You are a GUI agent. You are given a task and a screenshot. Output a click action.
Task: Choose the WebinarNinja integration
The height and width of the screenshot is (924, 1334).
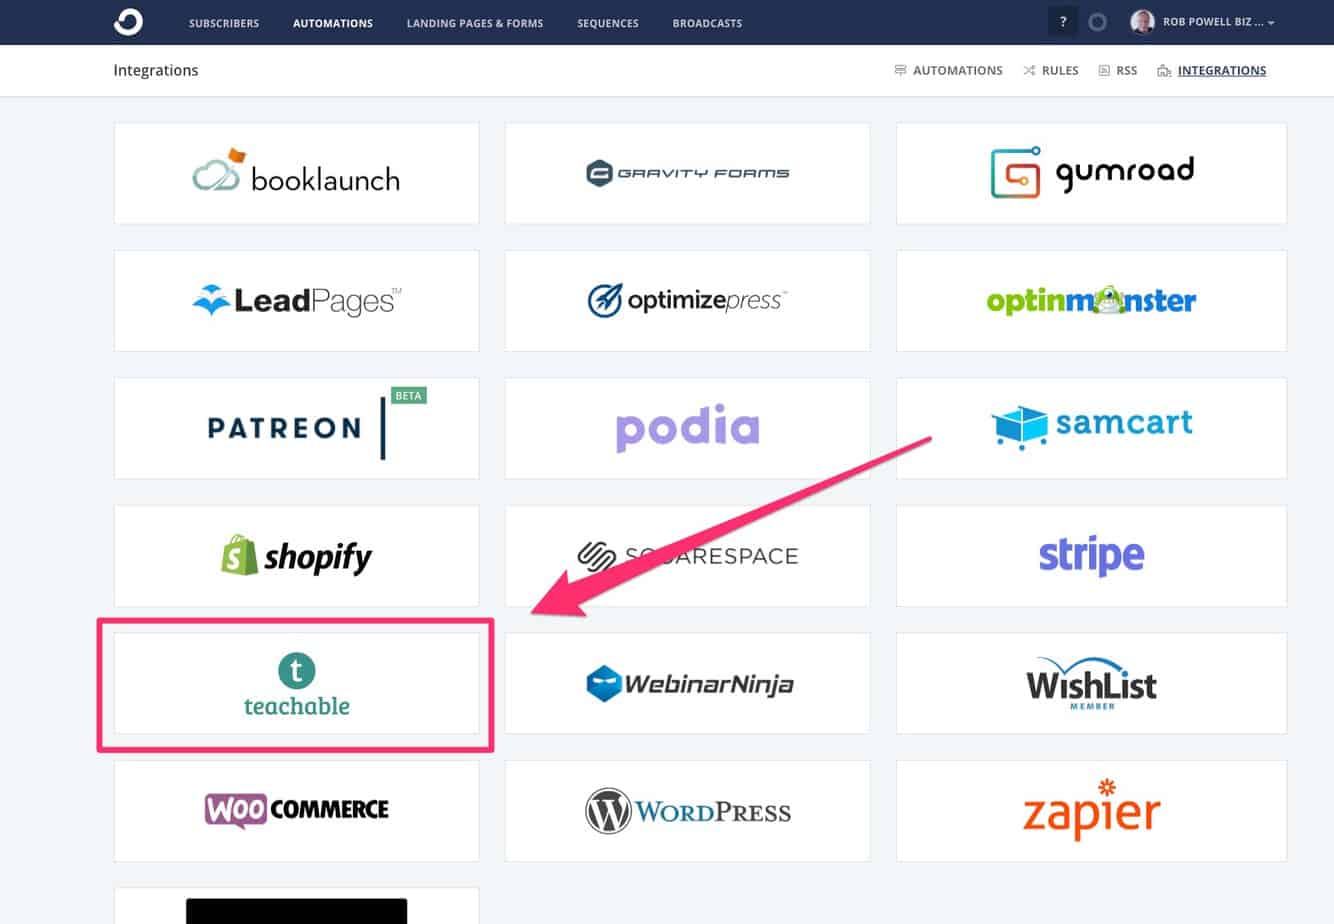pos(687,683)
